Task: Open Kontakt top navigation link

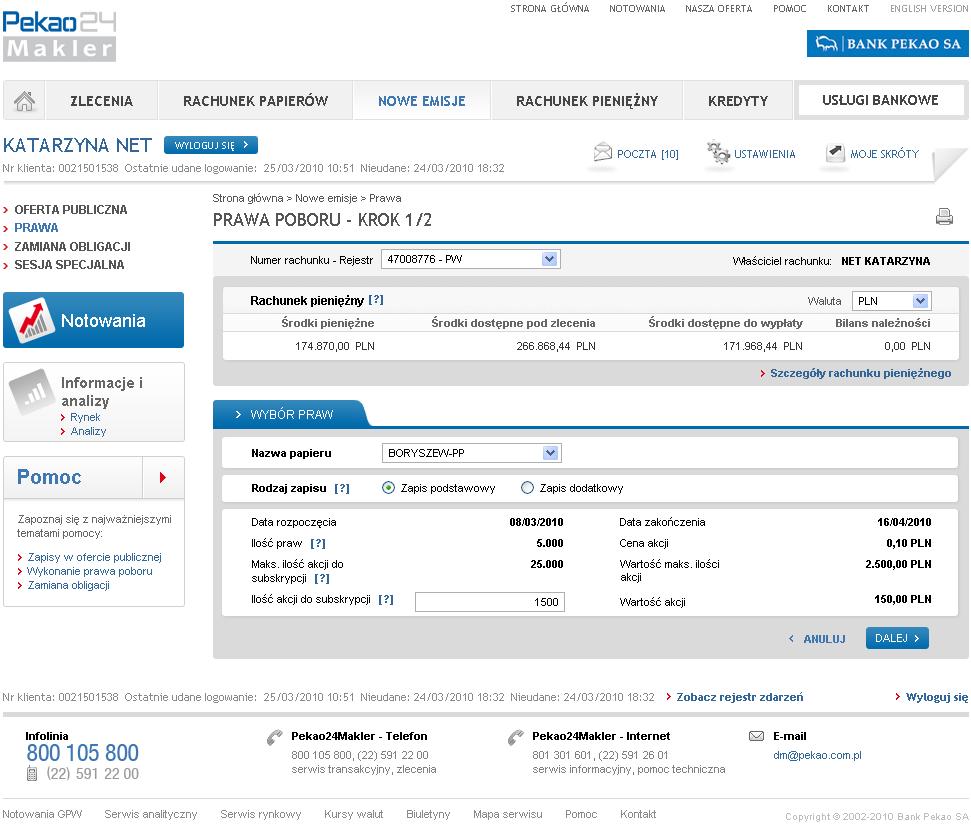Action: pos(848,9)
